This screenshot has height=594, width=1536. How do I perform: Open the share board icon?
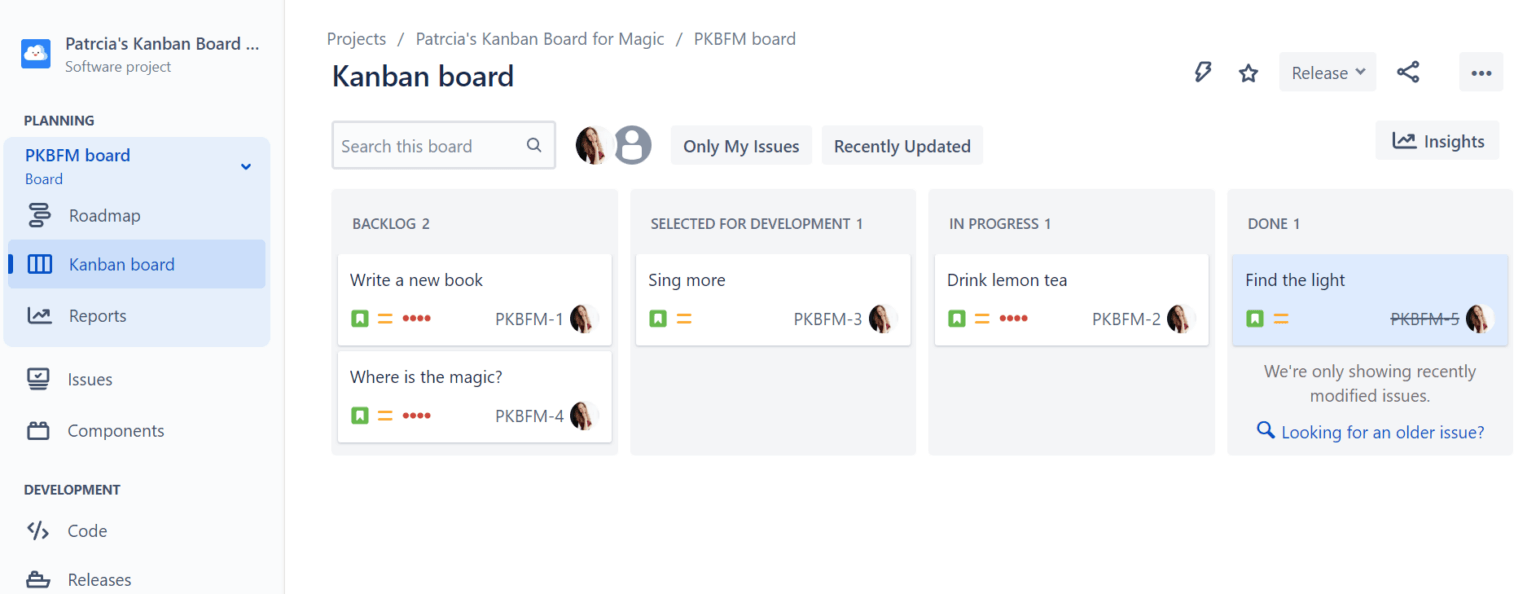[x=1409, y=71]
